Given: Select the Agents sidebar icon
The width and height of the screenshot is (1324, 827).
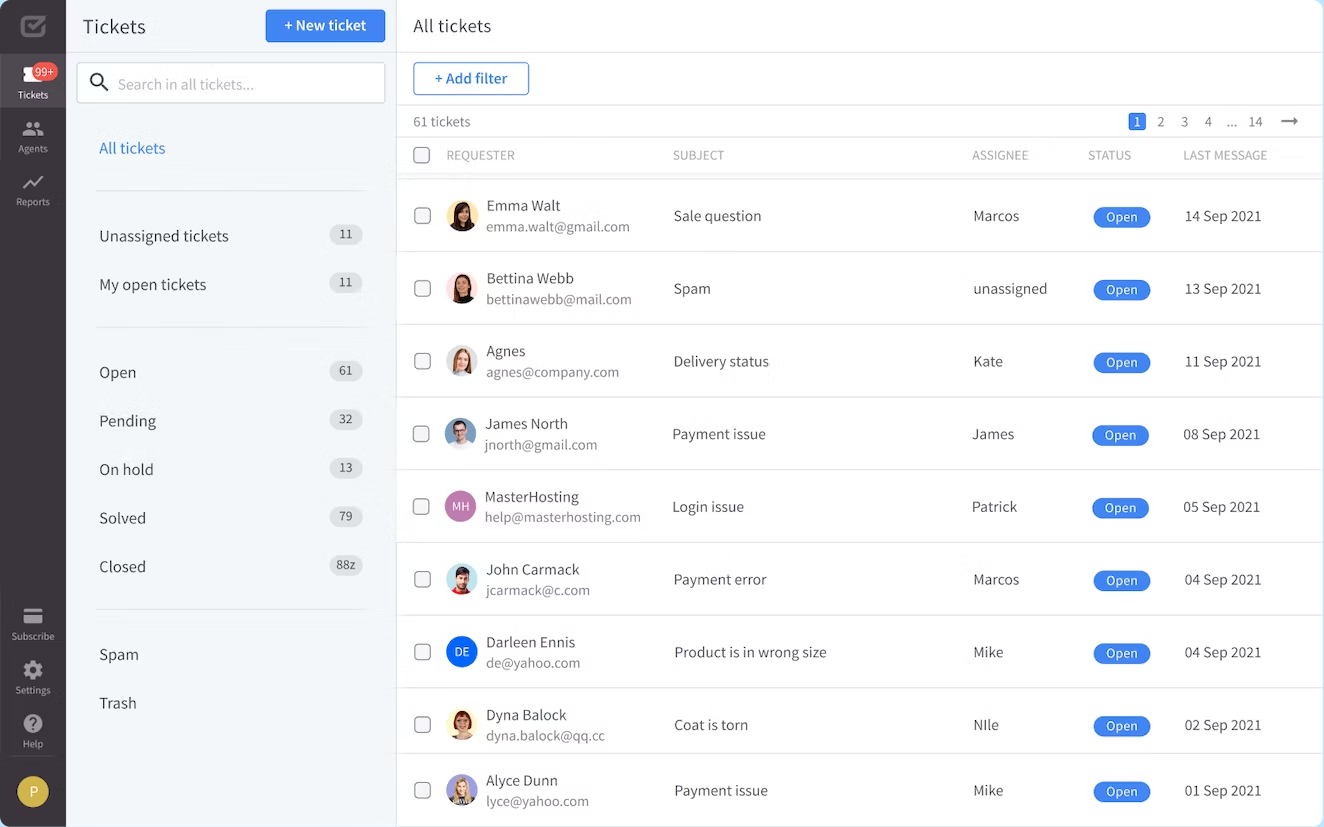Looking at the screenshot, I should pyautogui.click(x=33, y=135).
